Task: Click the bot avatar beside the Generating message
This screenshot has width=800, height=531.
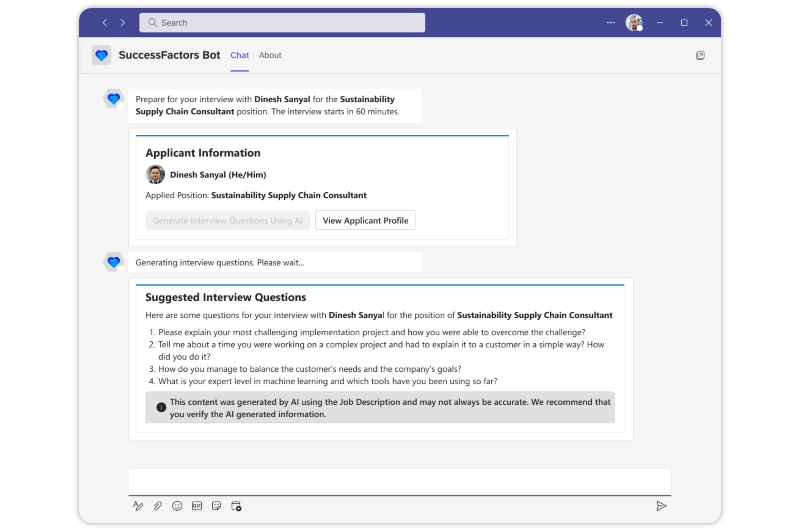Action: (113, 262)
